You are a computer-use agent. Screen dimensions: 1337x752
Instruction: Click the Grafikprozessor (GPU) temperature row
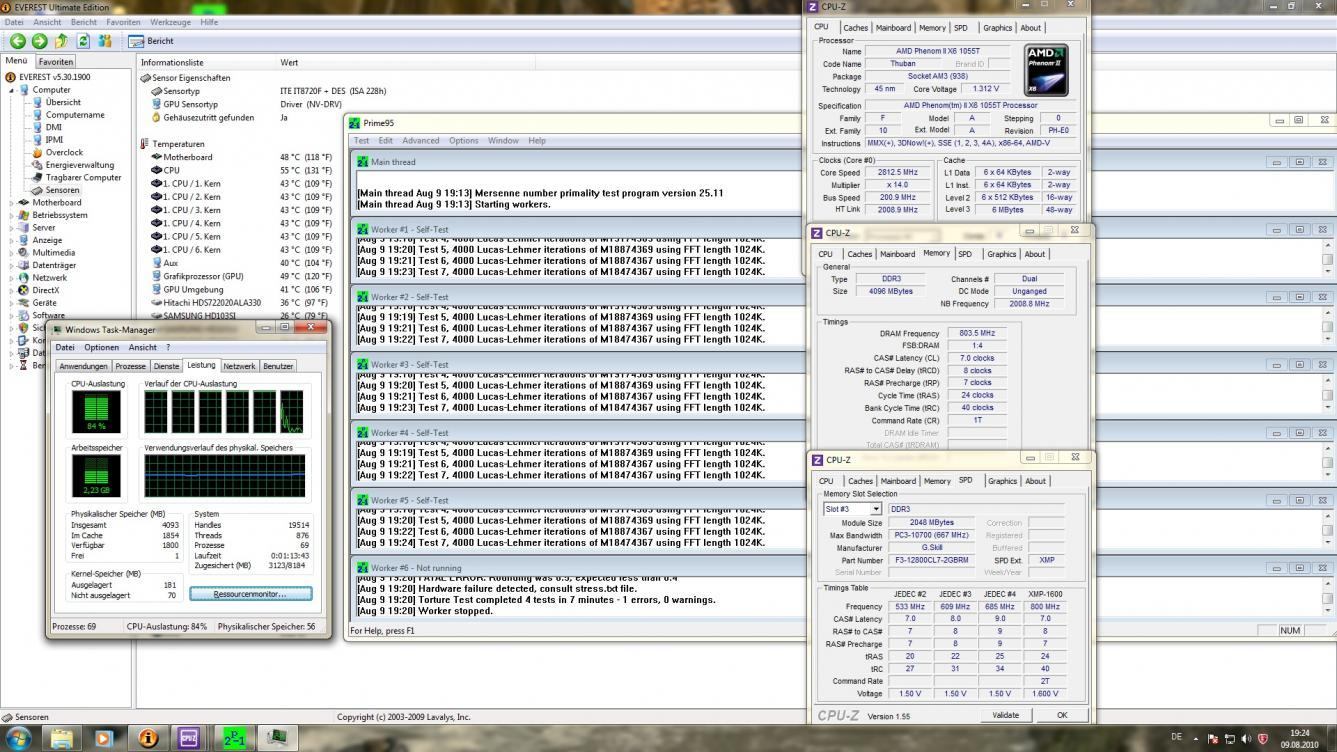pos(240,276)
